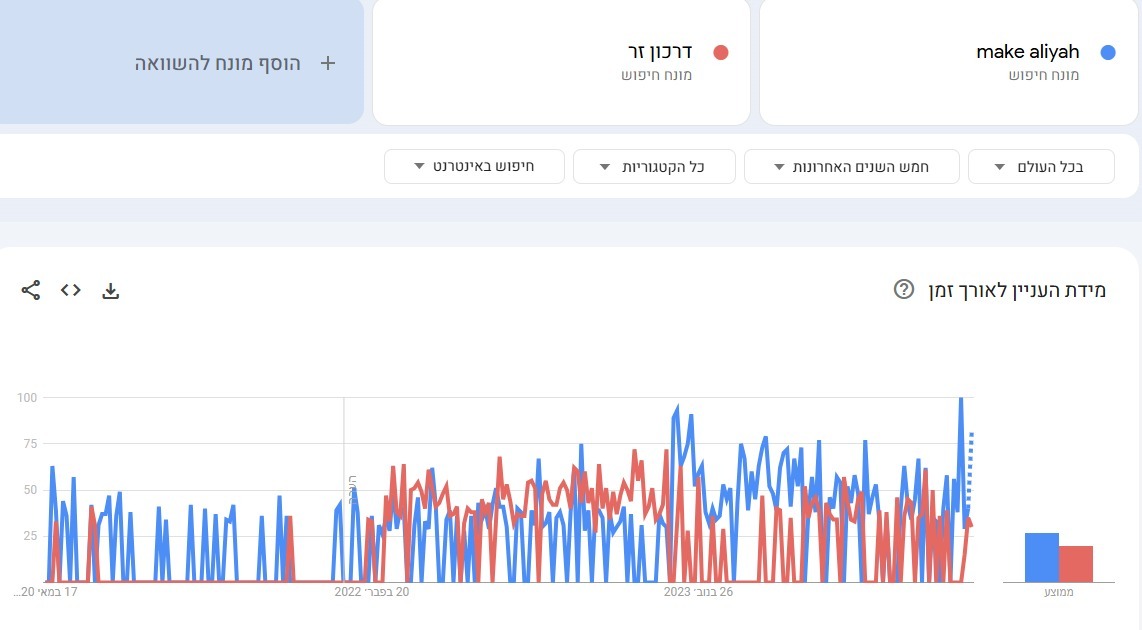Open the embed code icon
Viewport: 1142px width, 630px height.
71,290
